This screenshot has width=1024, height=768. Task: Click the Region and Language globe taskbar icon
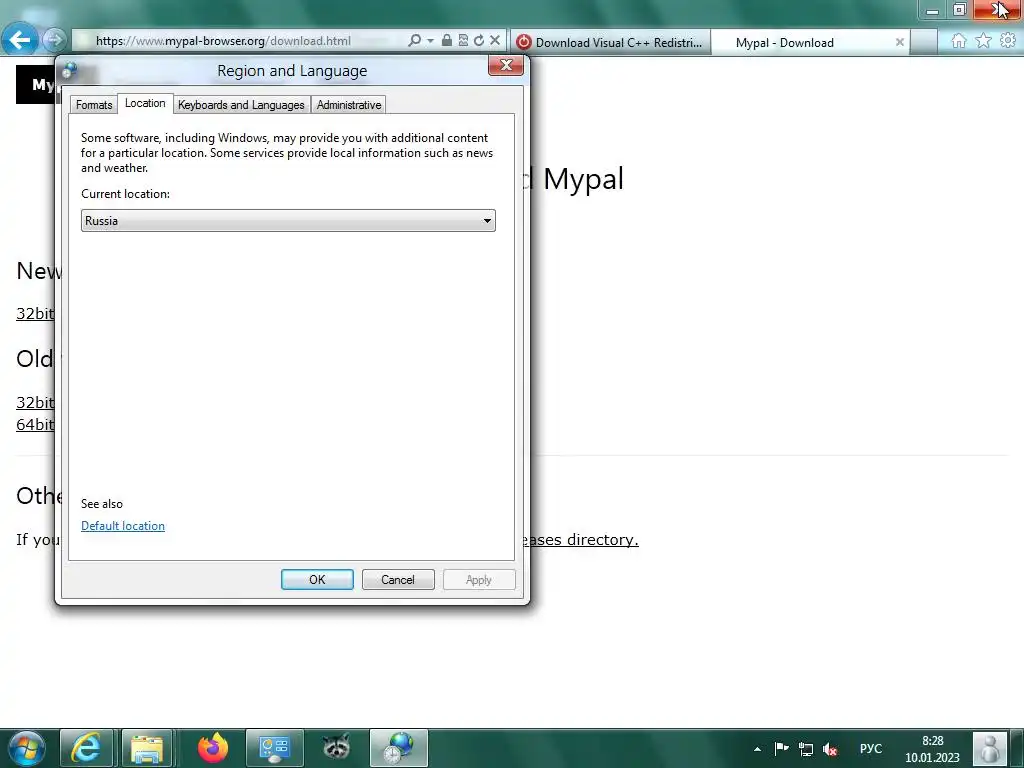(399, 748)
